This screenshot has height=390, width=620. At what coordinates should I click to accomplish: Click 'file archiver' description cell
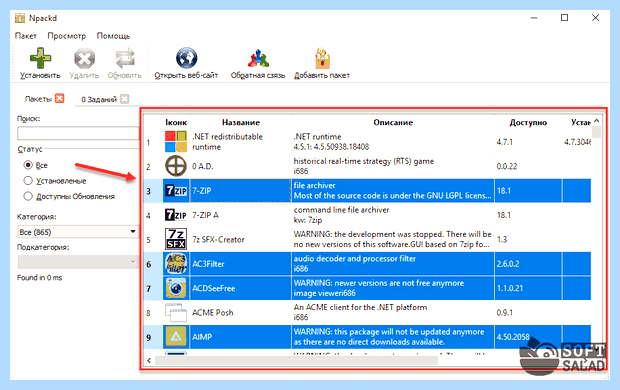[393, 191]
